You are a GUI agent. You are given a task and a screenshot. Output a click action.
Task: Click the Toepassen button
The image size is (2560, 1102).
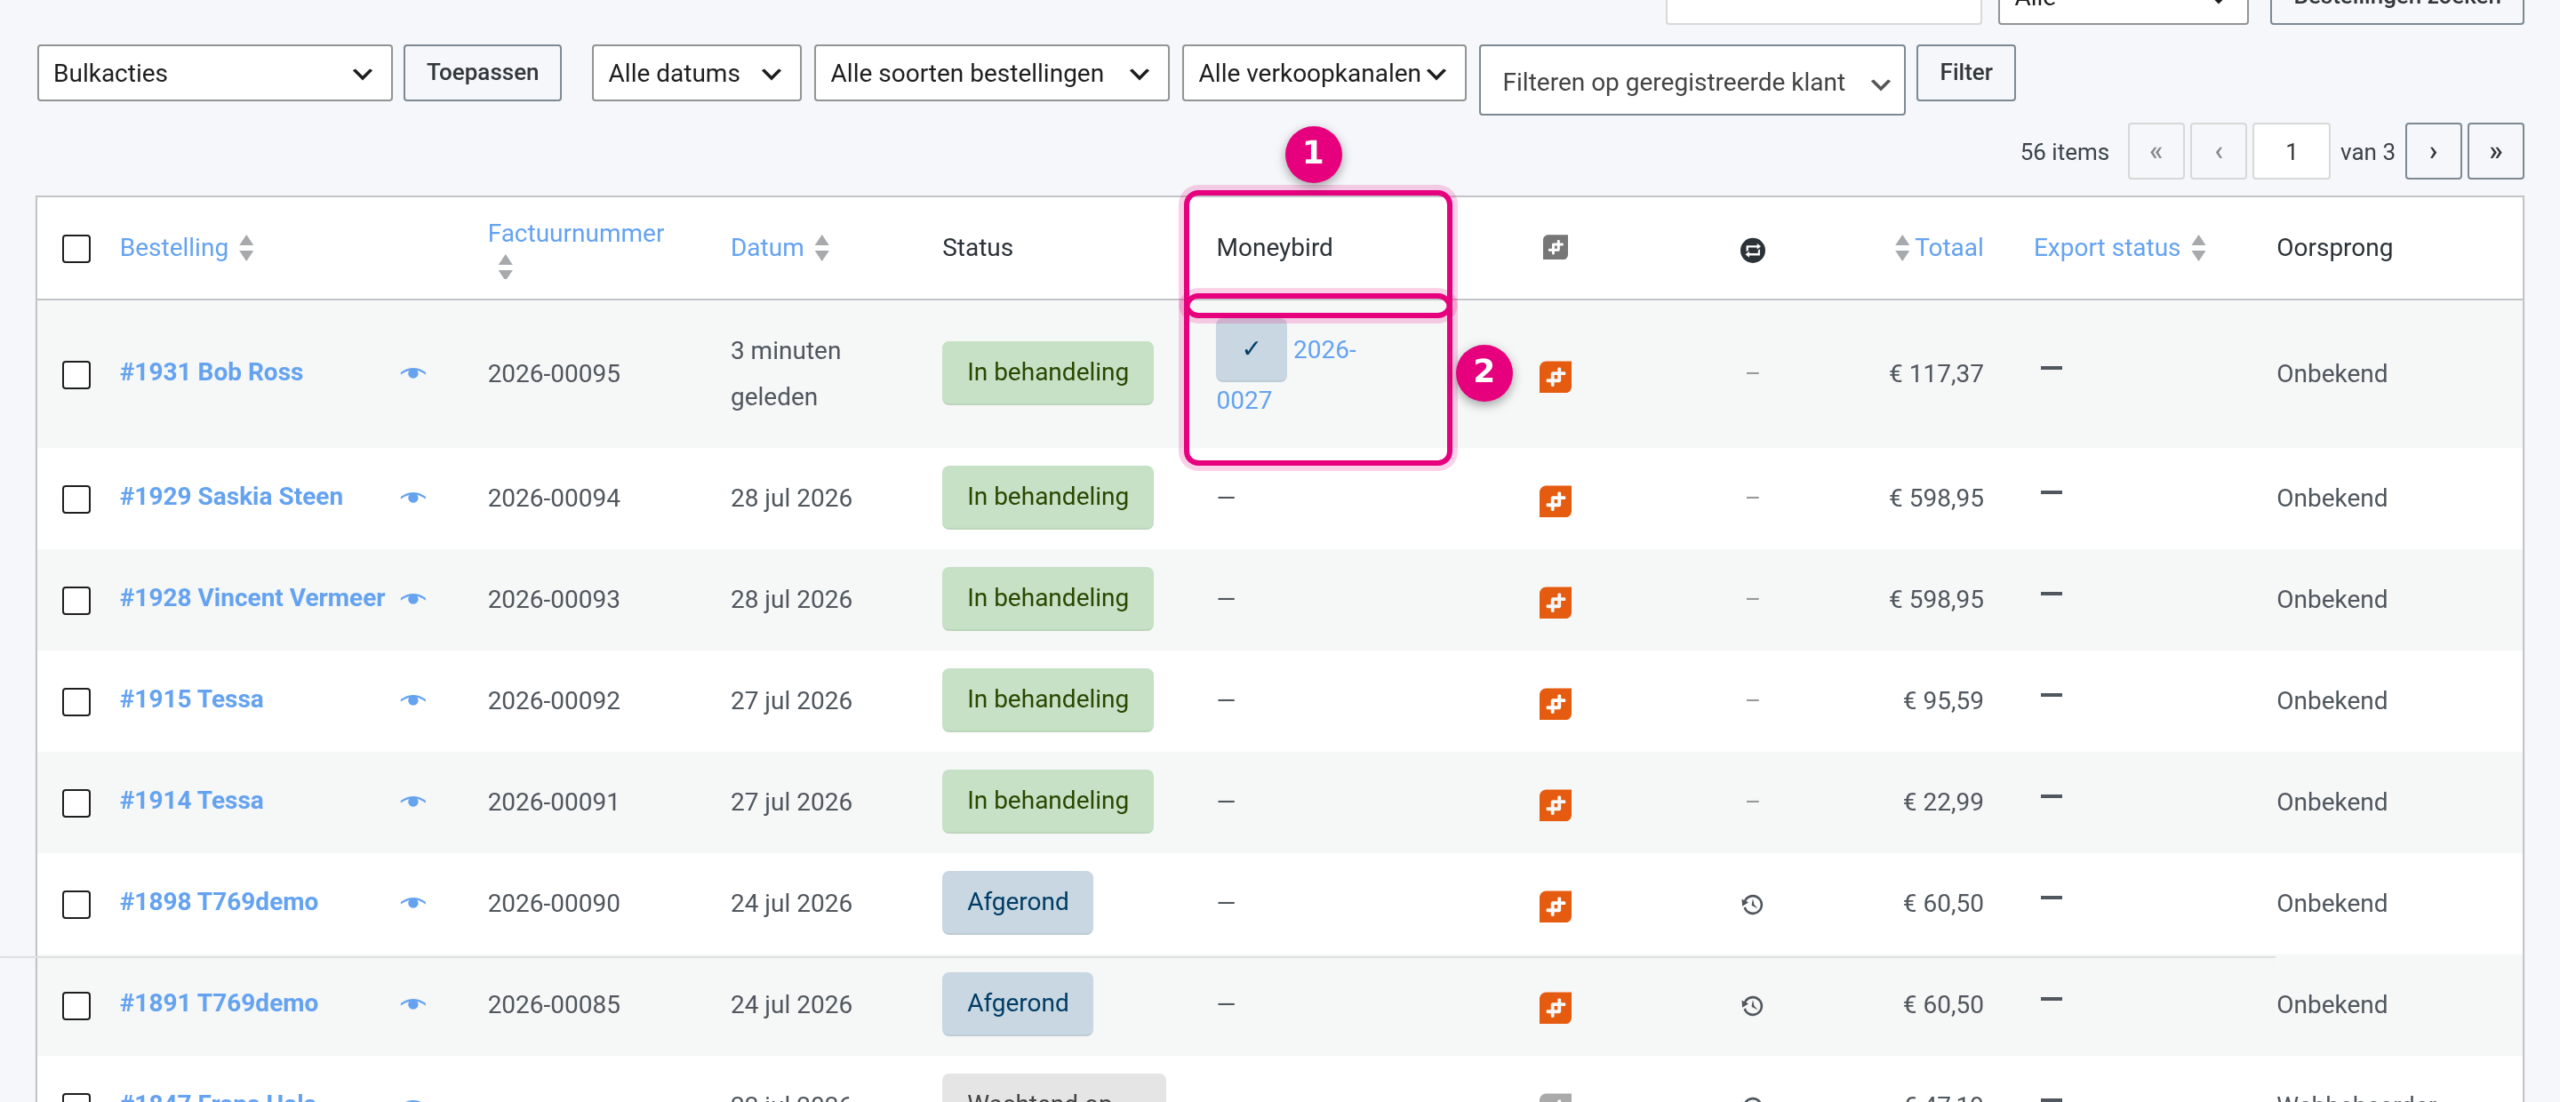[x=482, y=73]
